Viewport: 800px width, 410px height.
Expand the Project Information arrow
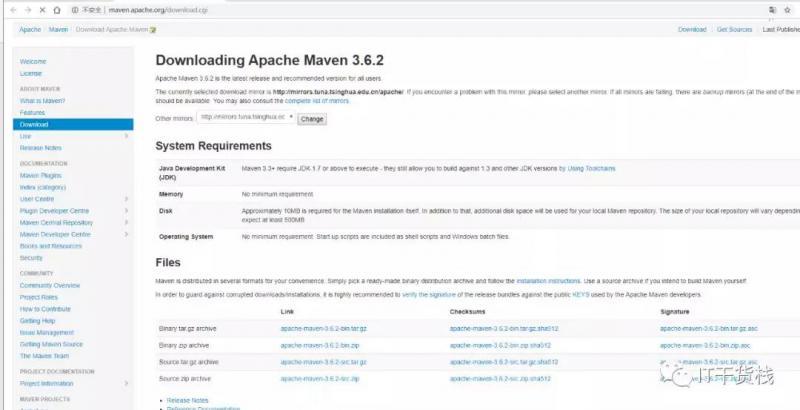(x=127, y=383)
